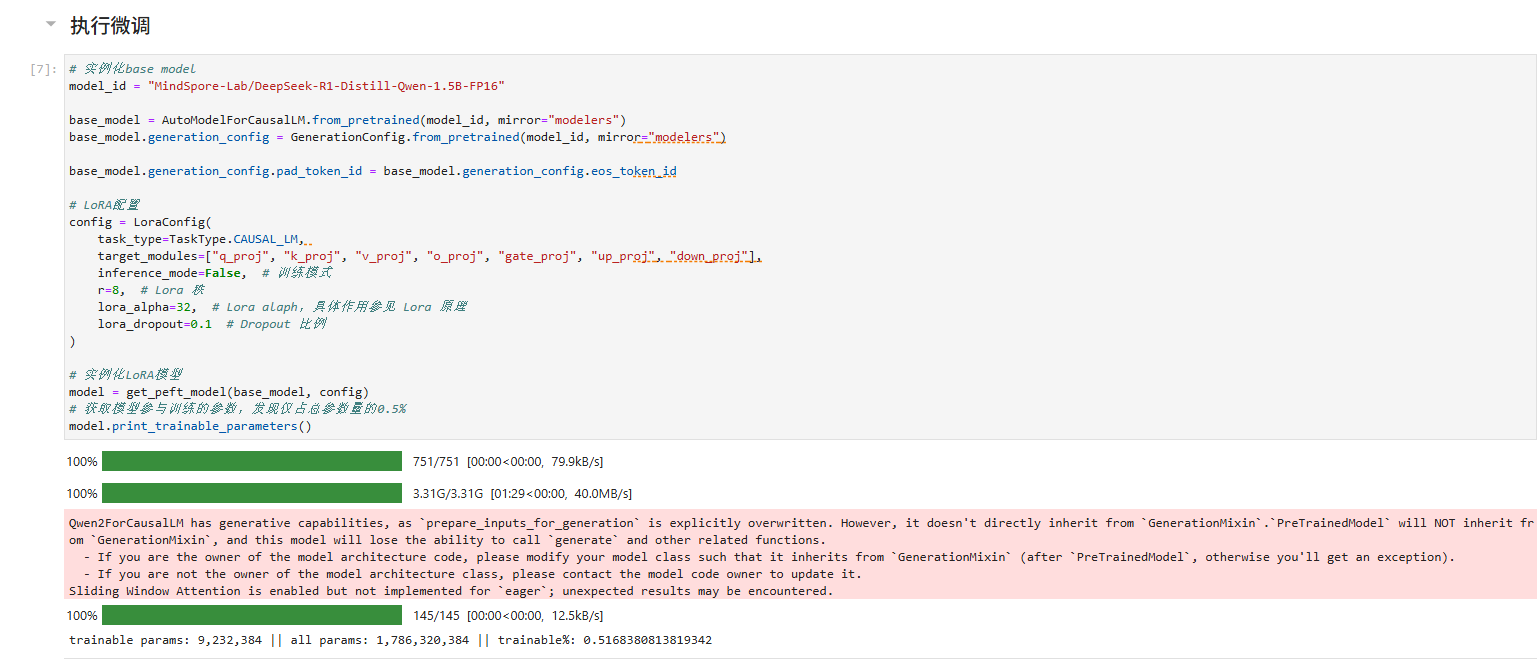Click the 145/145 green progress bar
Image resolution: width=1537 pixels, height=659 pixels.
pos(251,615)
